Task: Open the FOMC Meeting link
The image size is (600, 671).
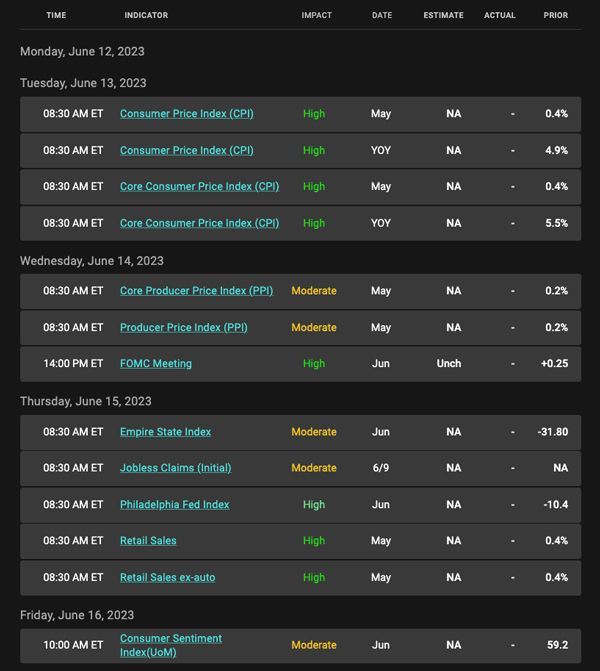Action: click(156, 364)
